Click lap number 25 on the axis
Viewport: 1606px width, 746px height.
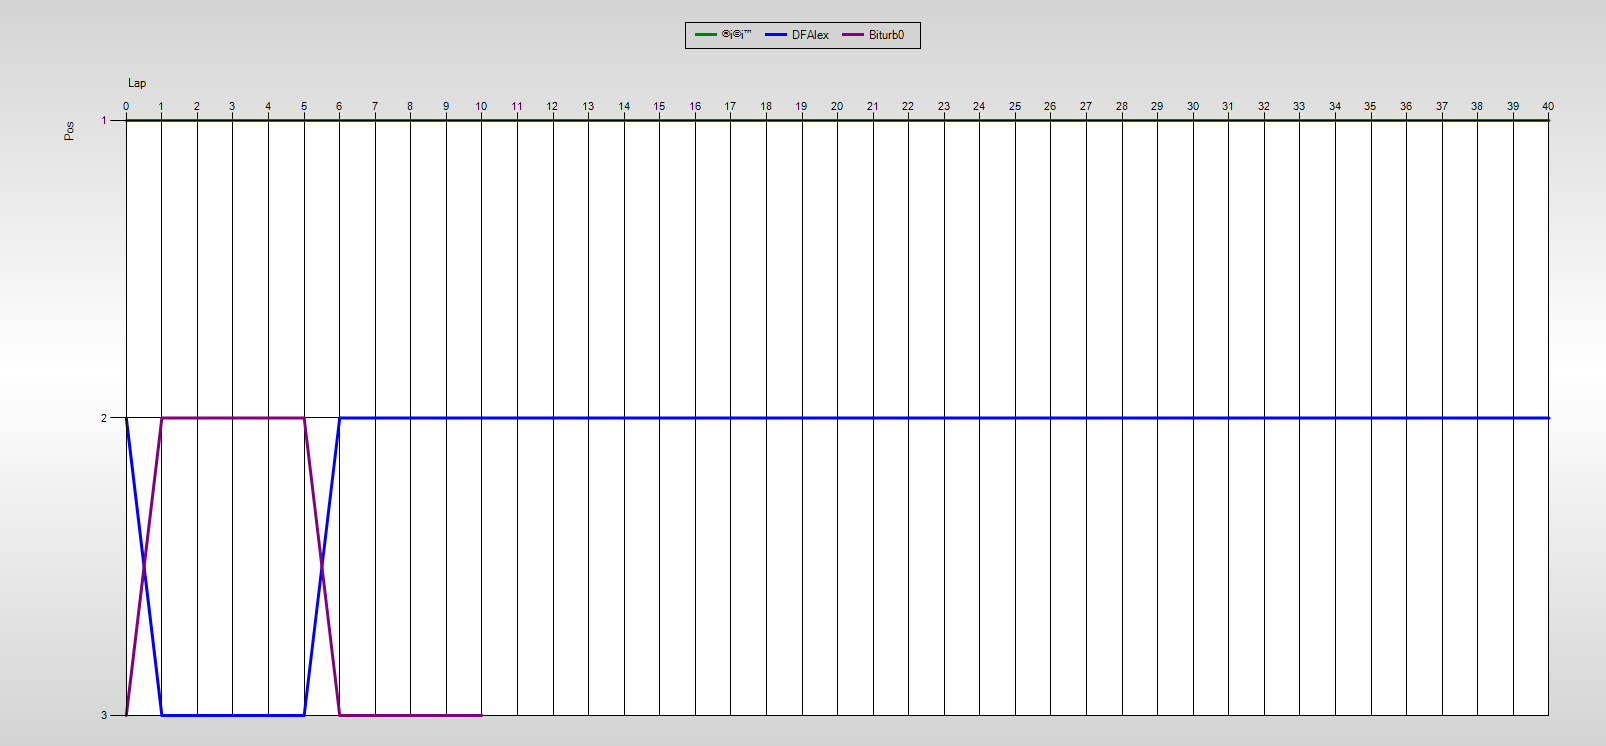(x=1015, y=106)
